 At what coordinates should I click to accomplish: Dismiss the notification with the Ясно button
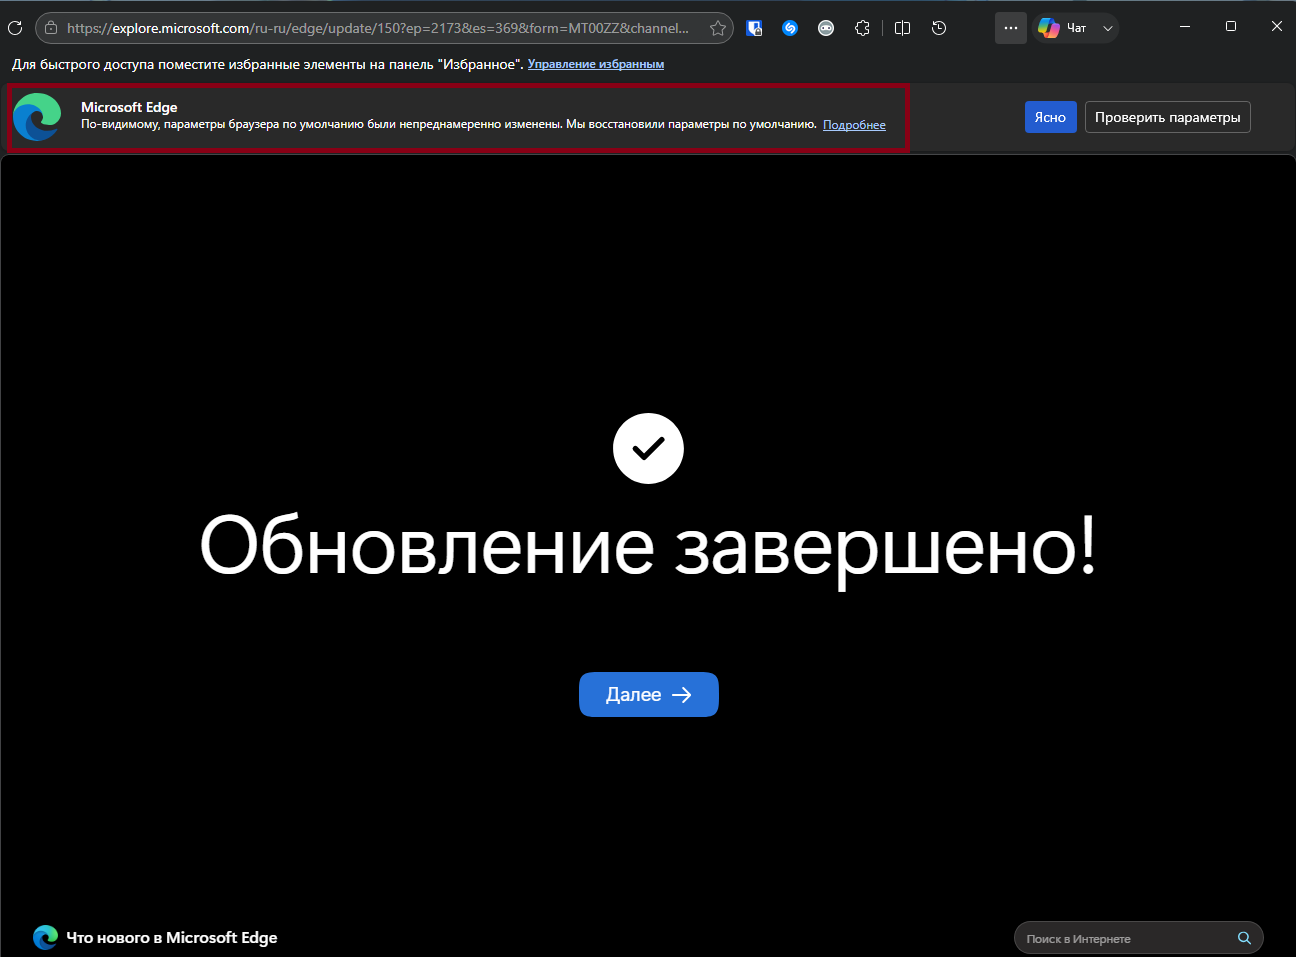1050,117
